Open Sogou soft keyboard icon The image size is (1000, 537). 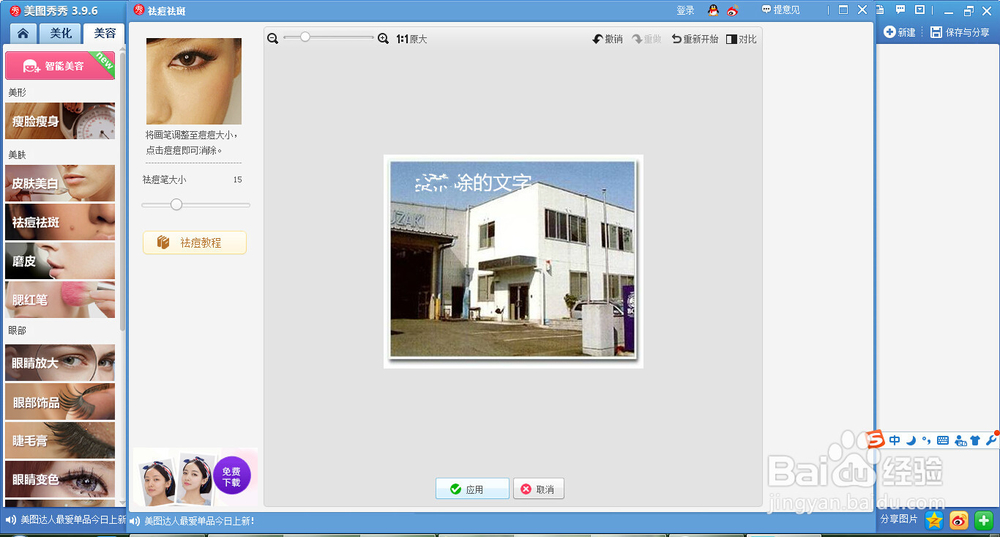point(943,441)
